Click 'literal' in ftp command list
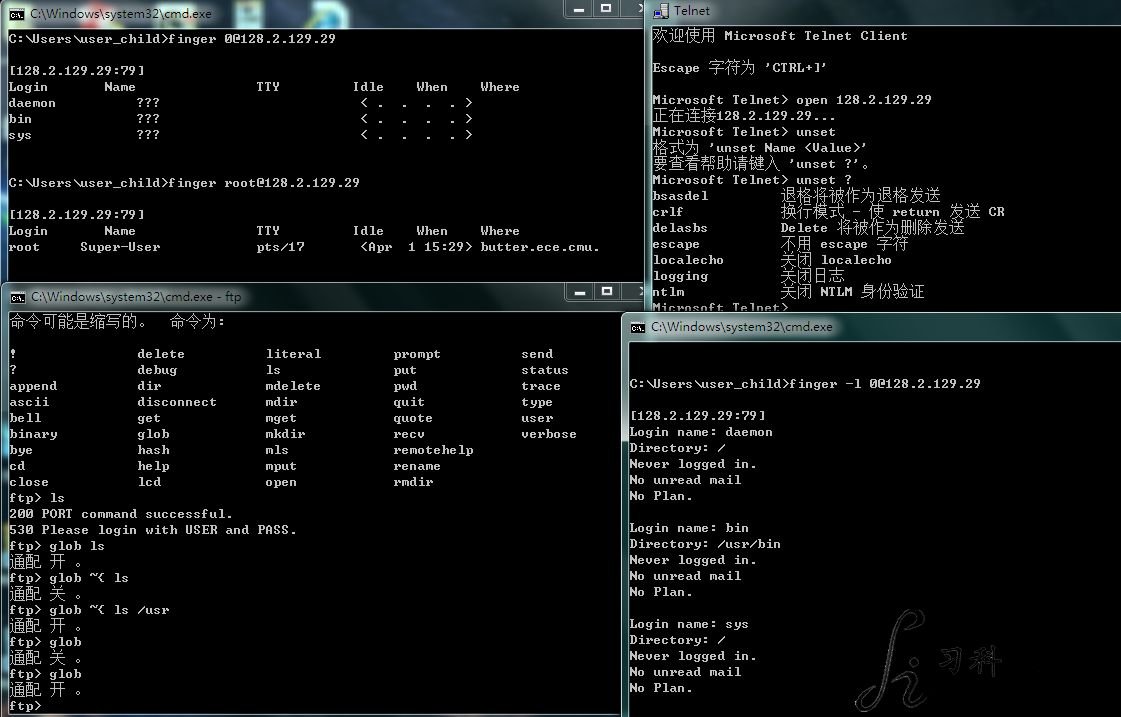The width and height of the screenshot is (1121, 717). point(293,354)
